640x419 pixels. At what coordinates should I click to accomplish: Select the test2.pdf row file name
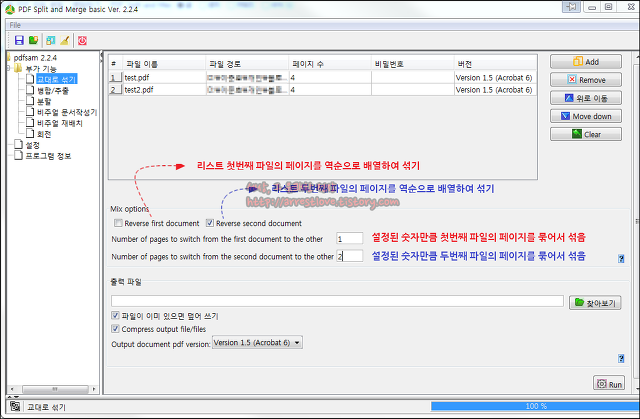[139, 90]
